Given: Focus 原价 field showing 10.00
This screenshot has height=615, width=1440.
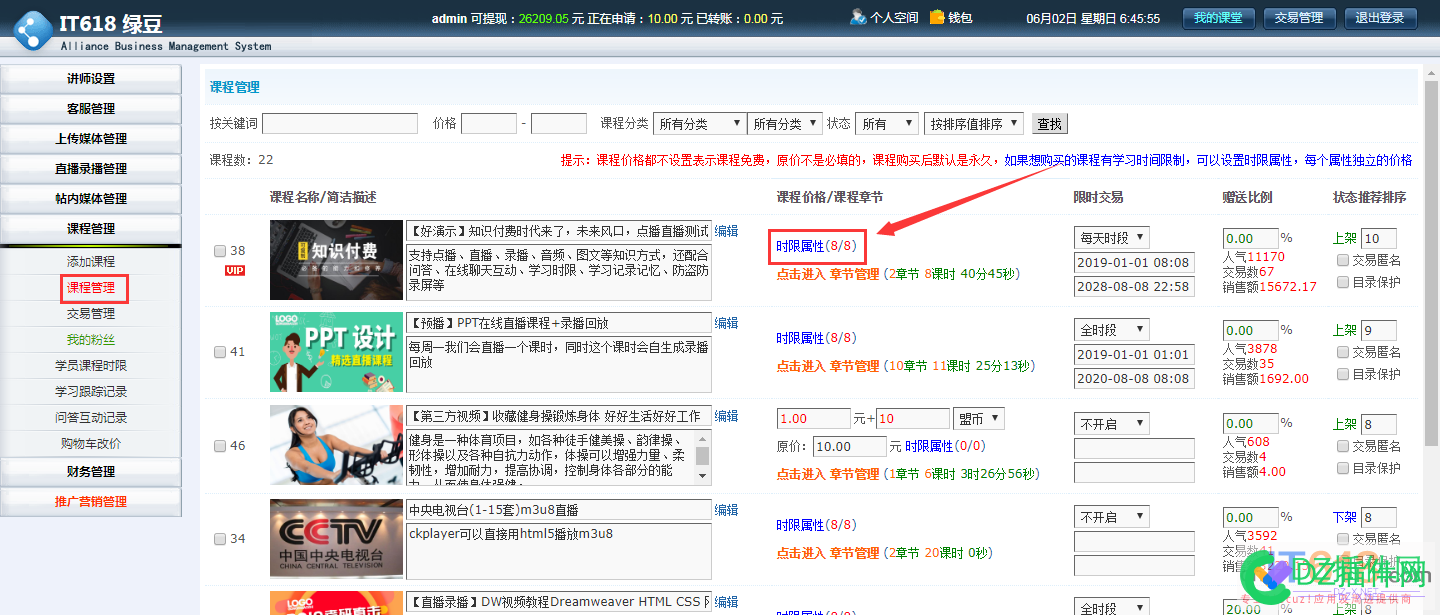Looking at the screenshot, I should click(x=849, y=446).
